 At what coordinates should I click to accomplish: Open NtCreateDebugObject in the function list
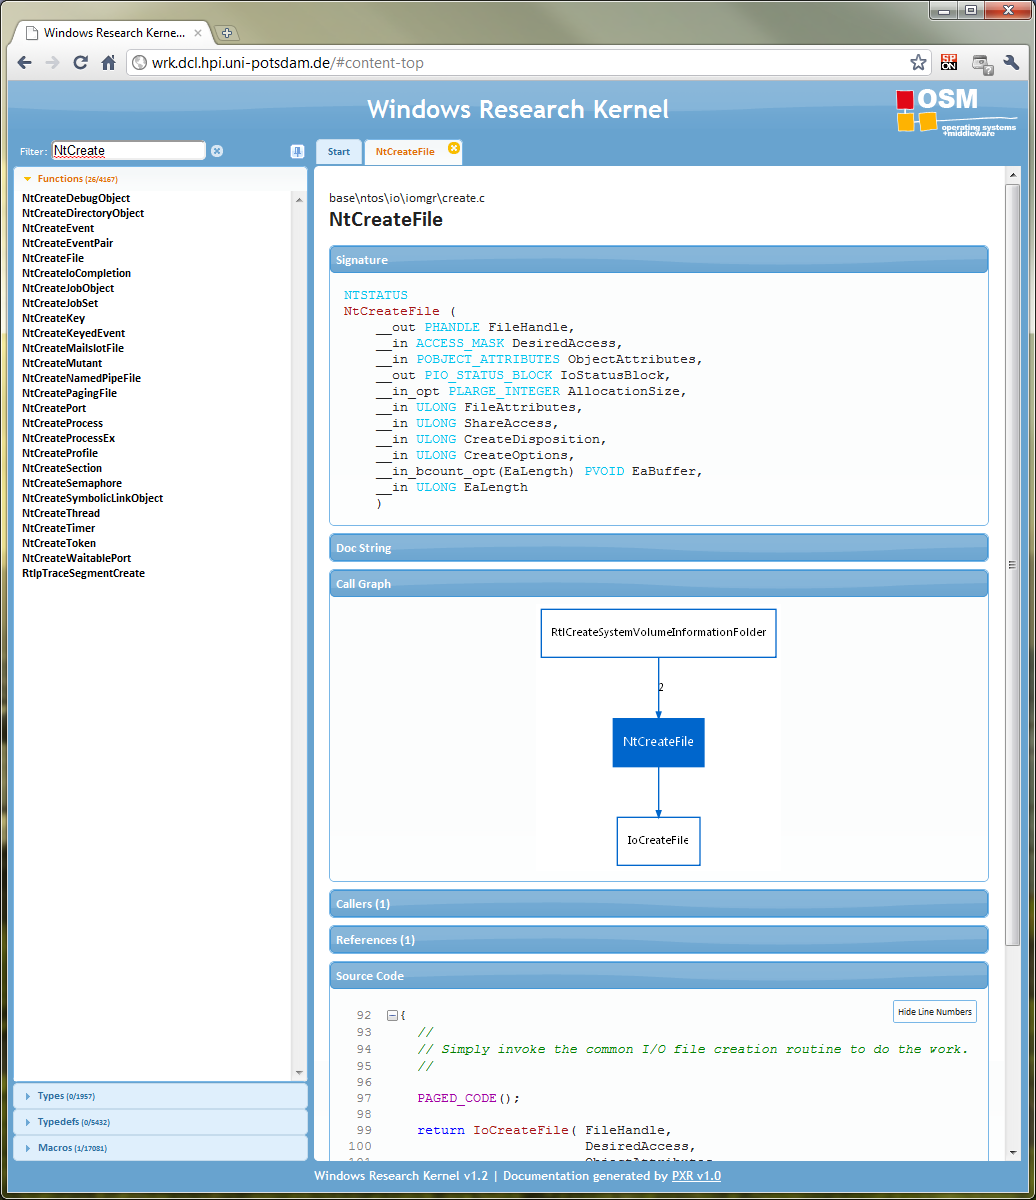coord(76,198)
